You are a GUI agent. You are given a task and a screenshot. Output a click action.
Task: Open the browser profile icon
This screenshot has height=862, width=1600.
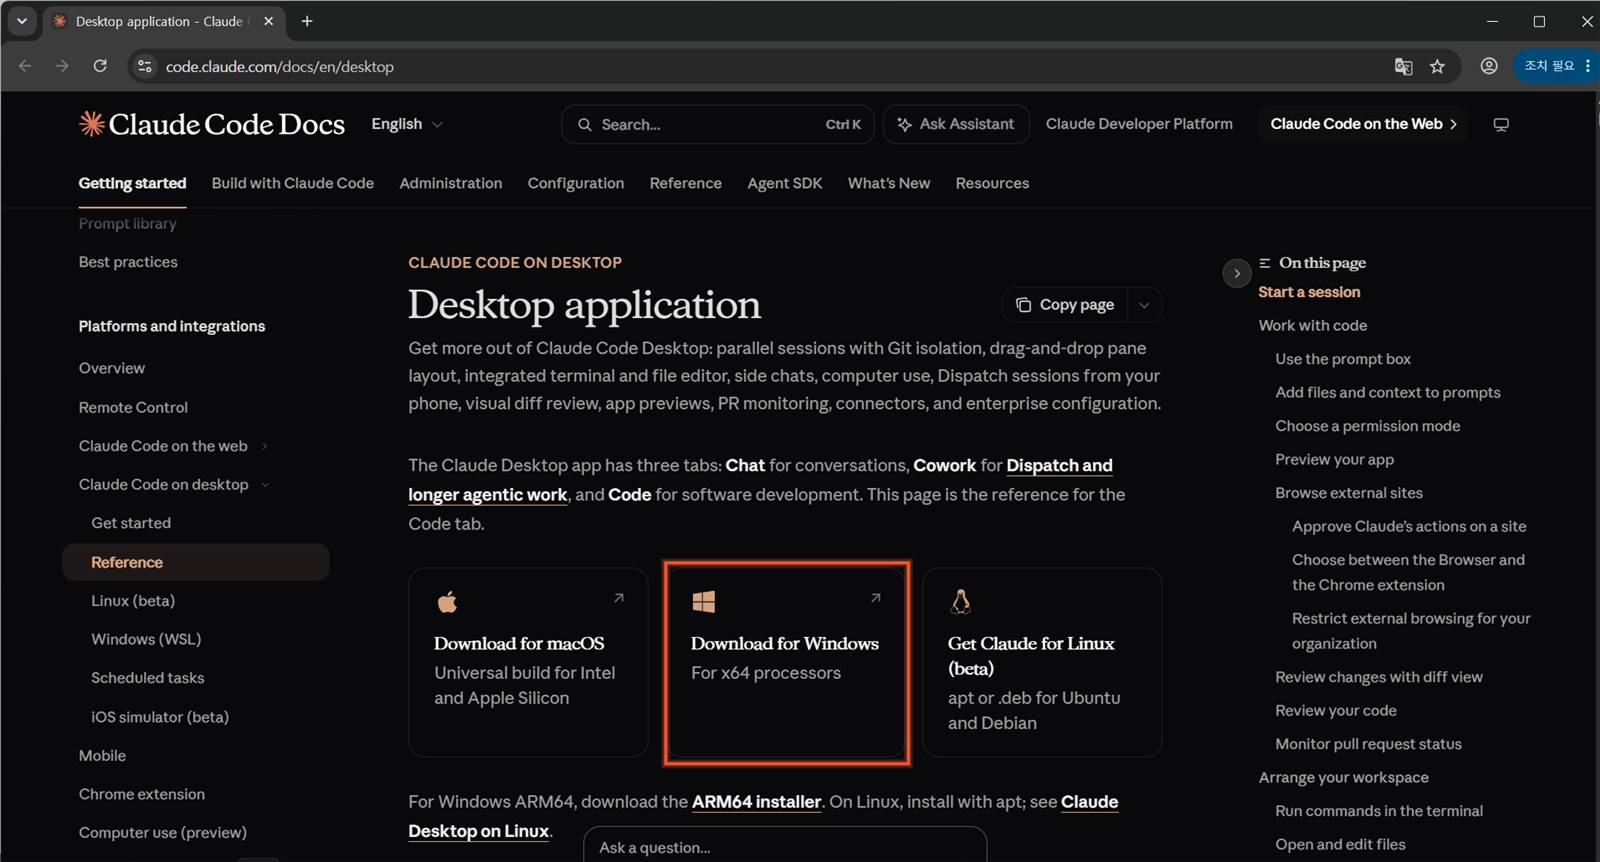1489,66
